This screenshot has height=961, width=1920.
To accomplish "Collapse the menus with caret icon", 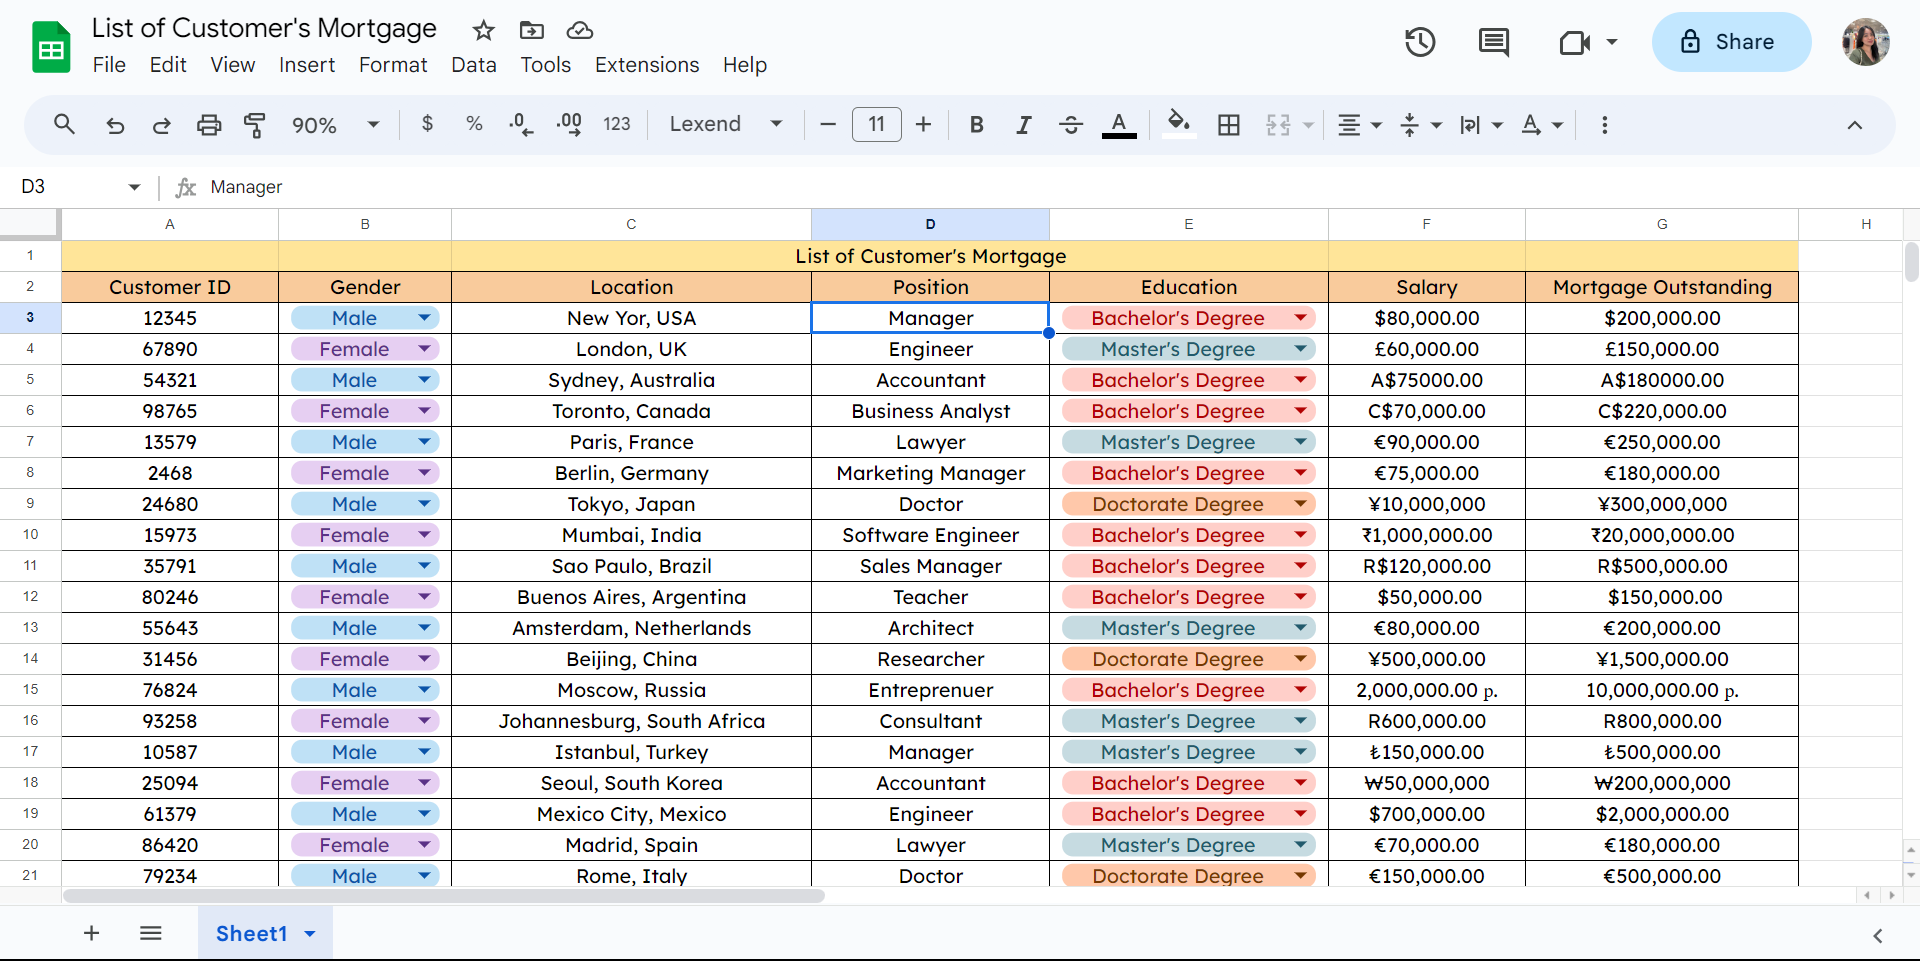I will [1855, 125].
